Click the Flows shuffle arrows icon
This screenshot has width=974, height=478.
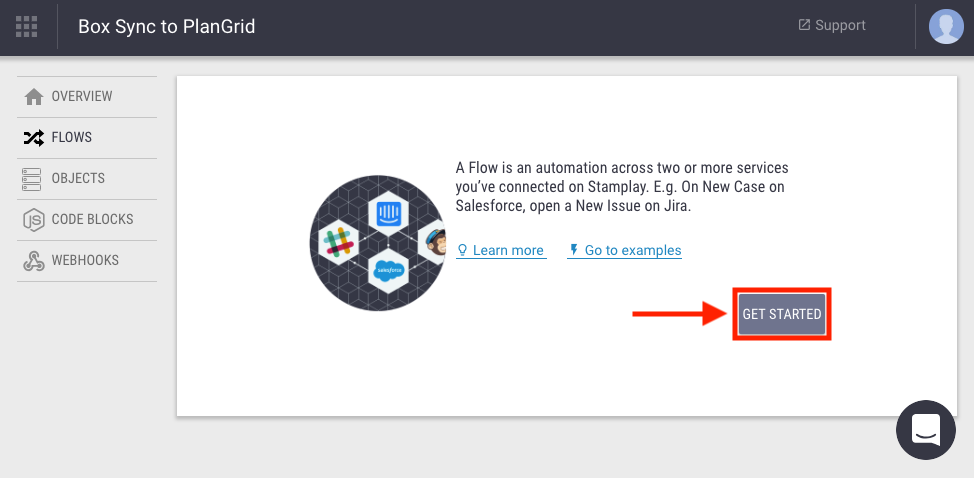click(34, 138)
